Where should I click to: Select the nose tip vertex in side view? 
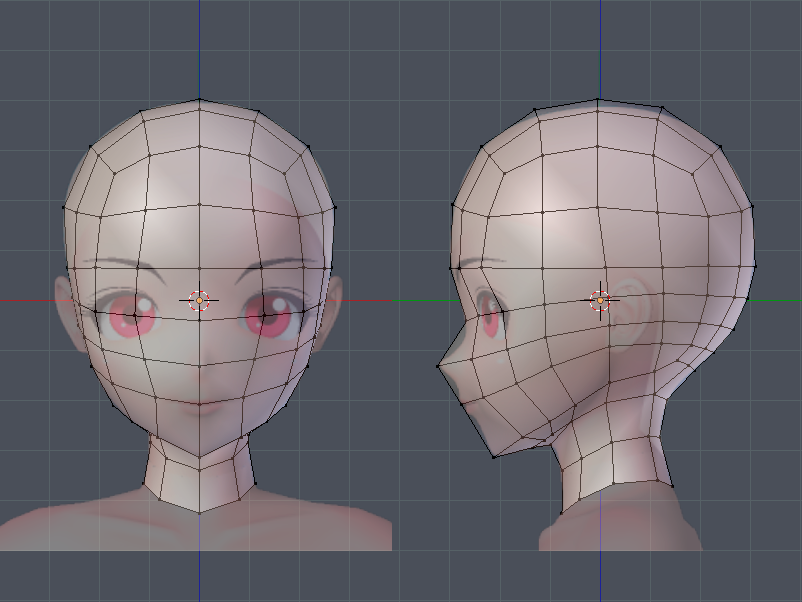tap(438, 366)
